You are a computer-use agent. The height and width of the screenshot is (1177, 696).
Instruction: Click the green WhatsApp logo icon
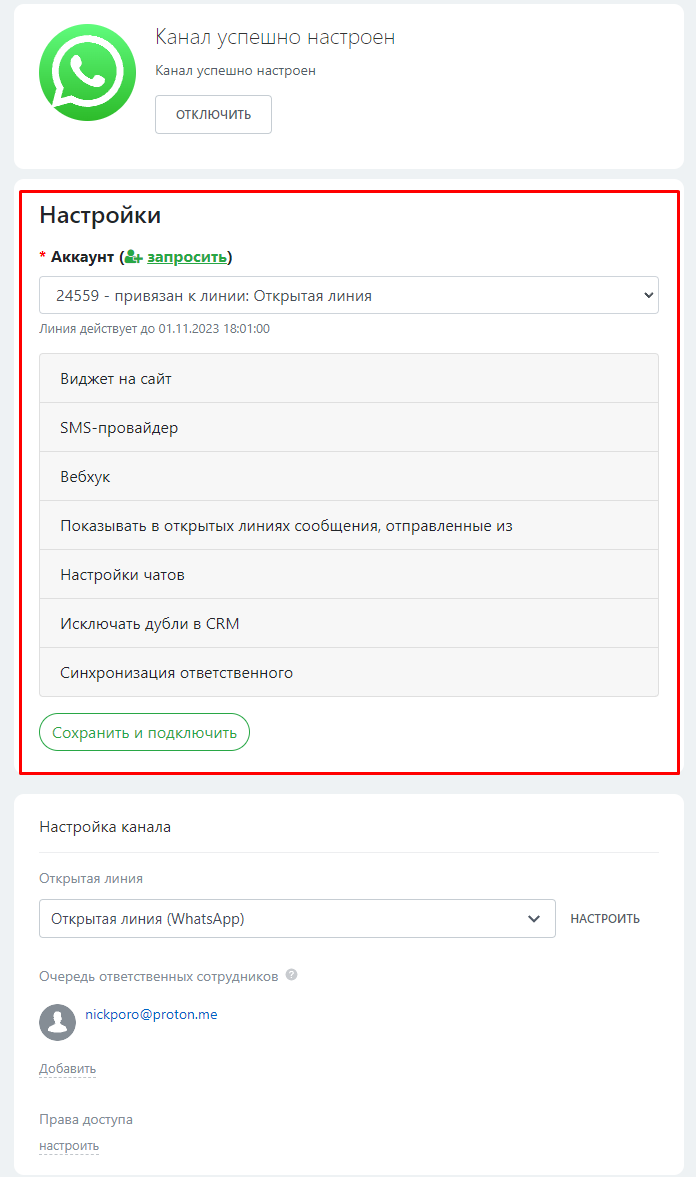tap(87, 73)
